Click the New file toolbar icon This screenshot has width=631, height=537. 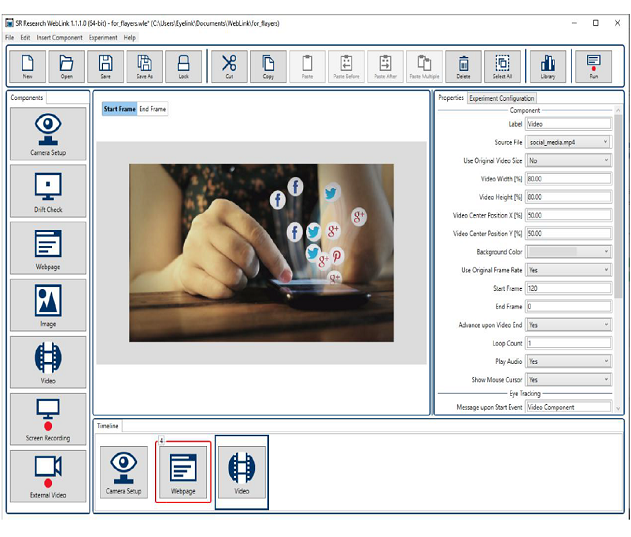click(x=28, y=66)
